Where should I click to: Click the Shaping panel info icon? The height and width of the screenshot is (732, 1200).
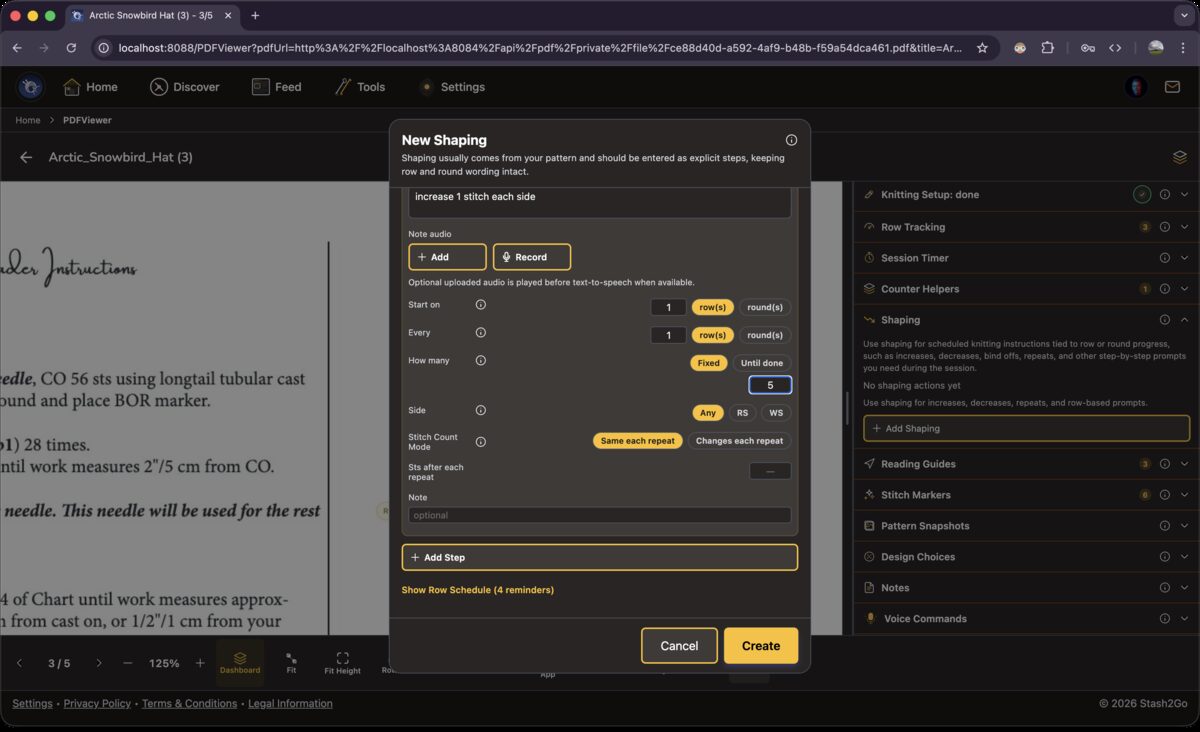(1164, 319)
